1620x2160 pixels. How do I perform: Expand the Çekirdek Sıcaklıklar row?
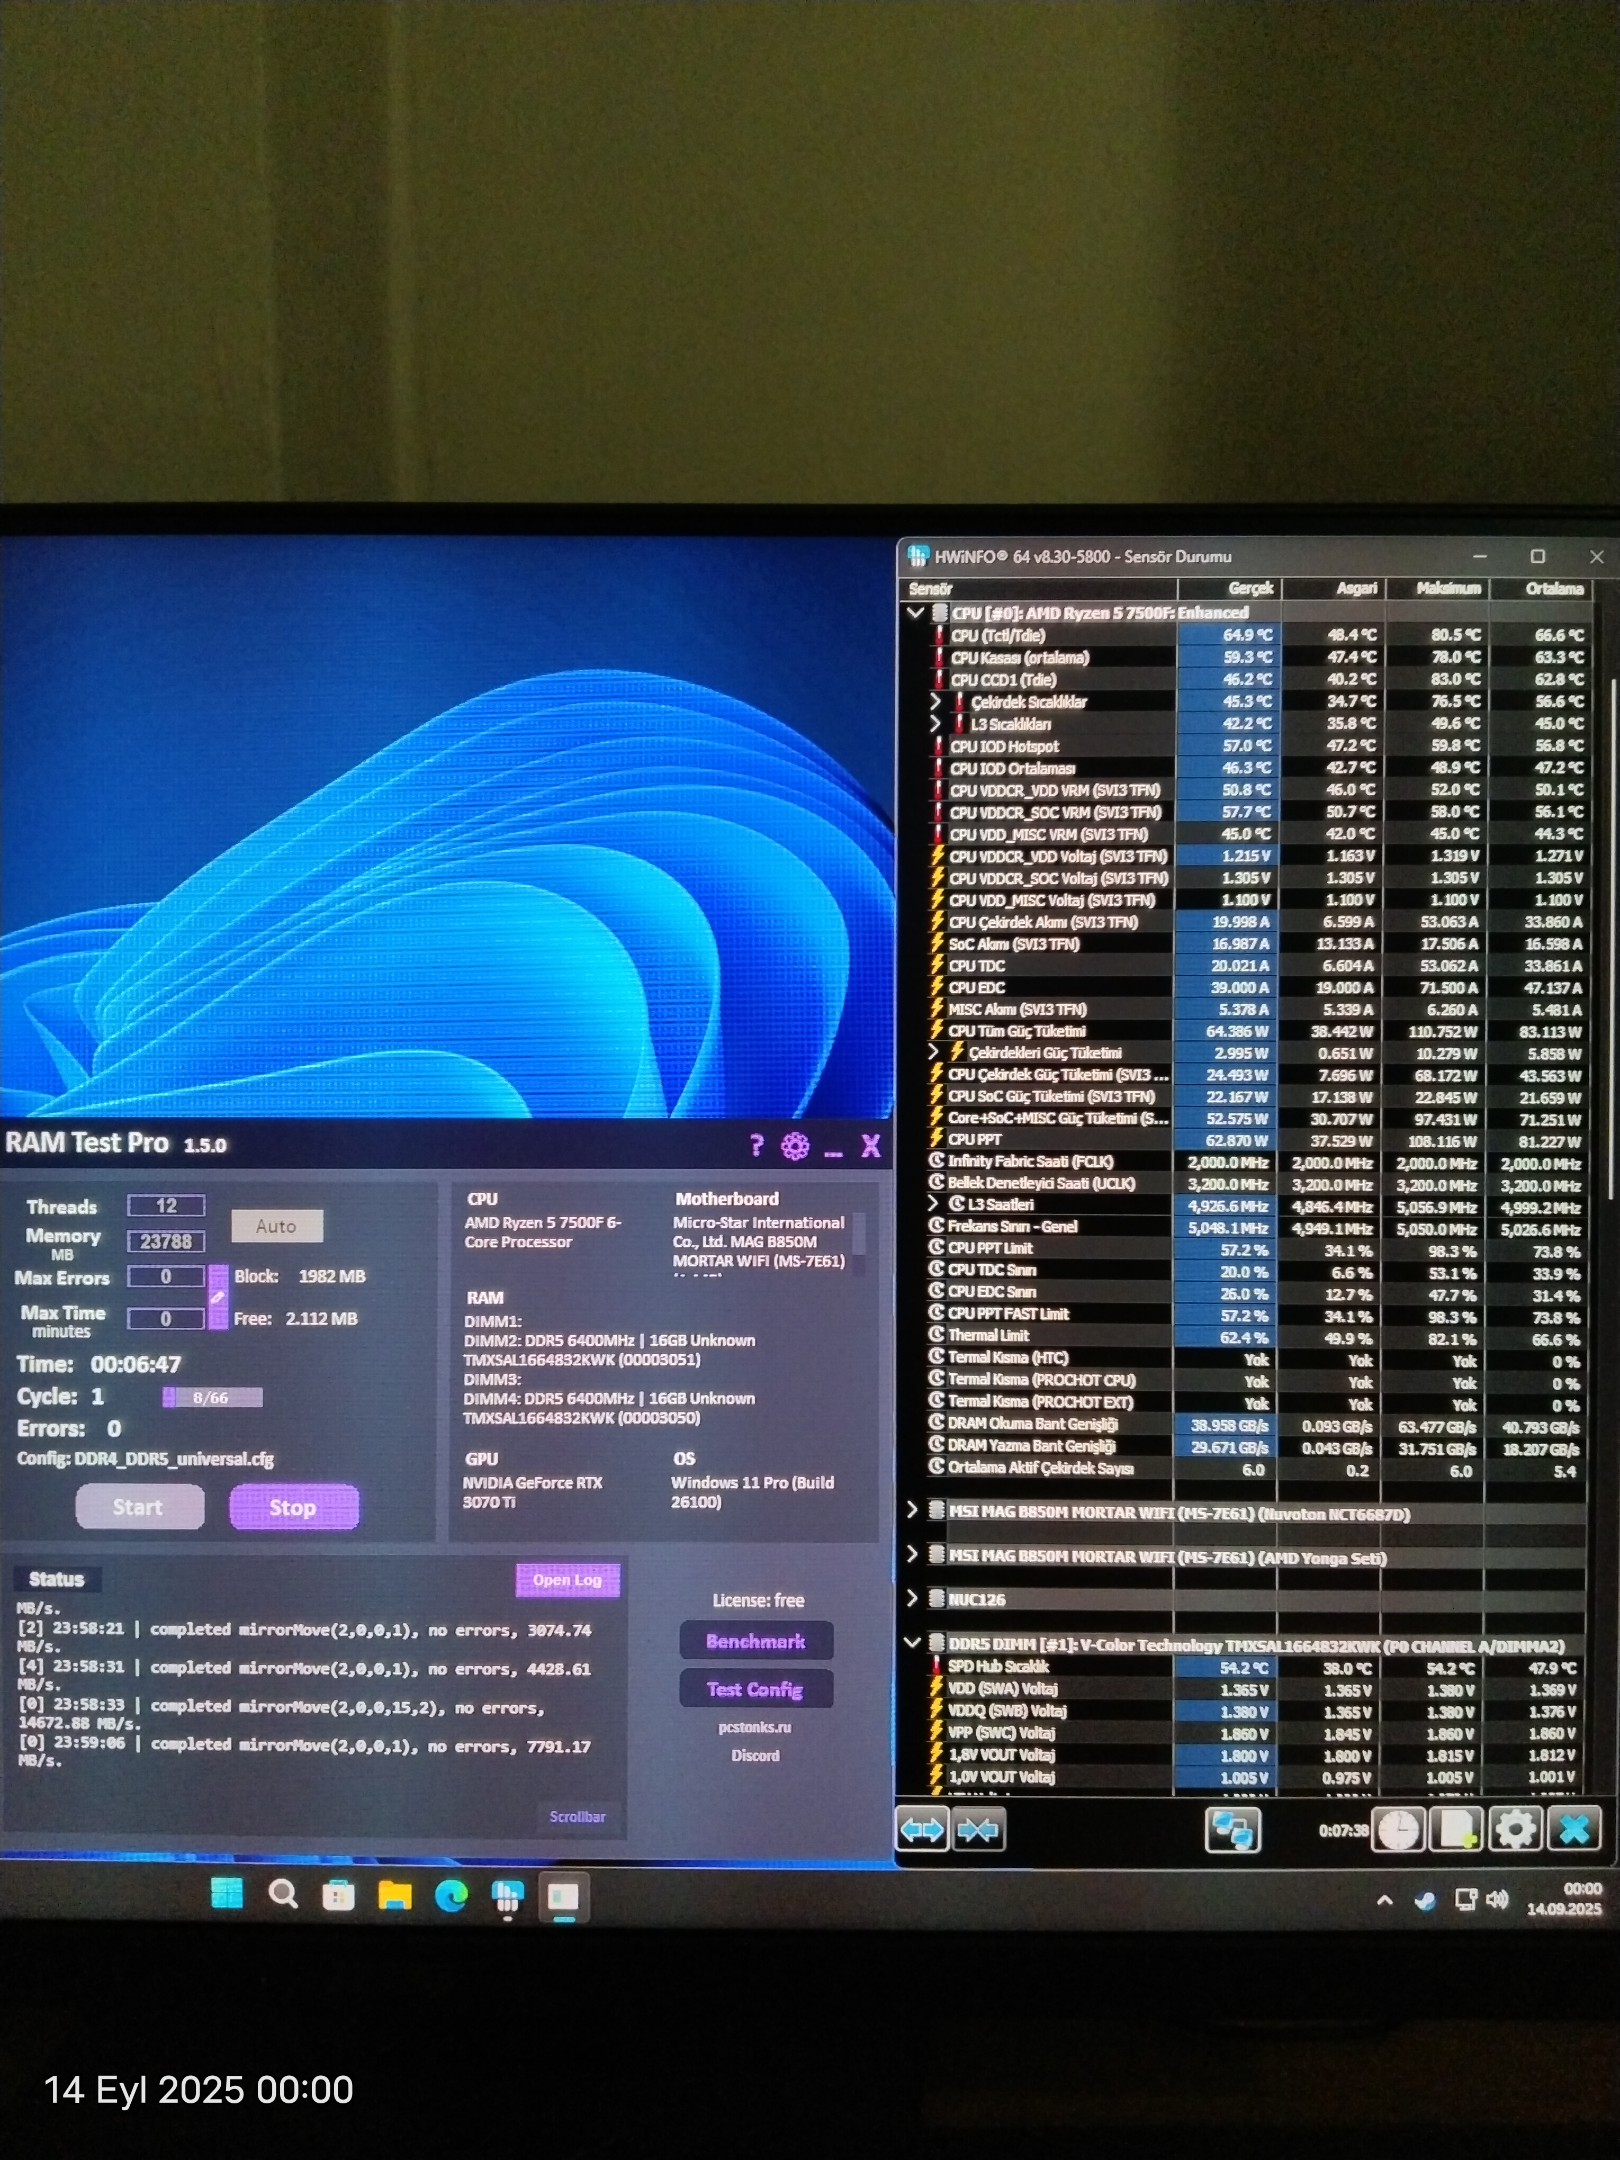936,701
